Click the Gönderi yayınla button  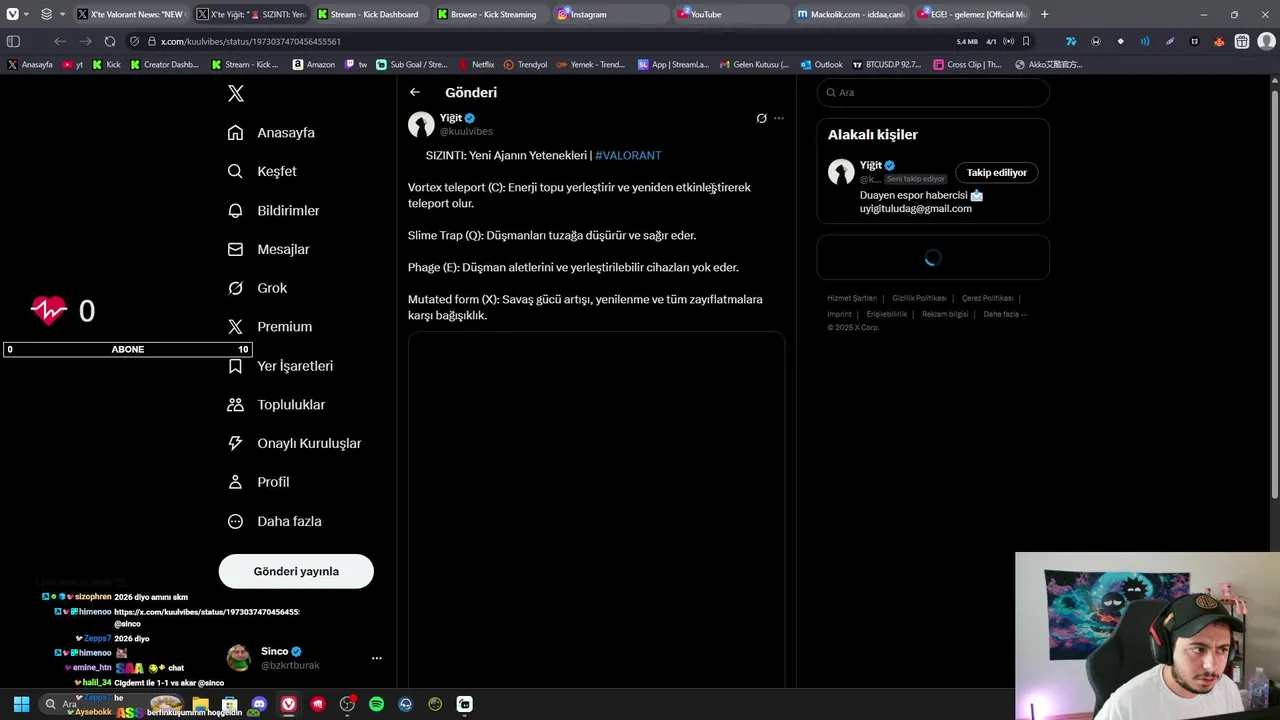pos(296,571)
